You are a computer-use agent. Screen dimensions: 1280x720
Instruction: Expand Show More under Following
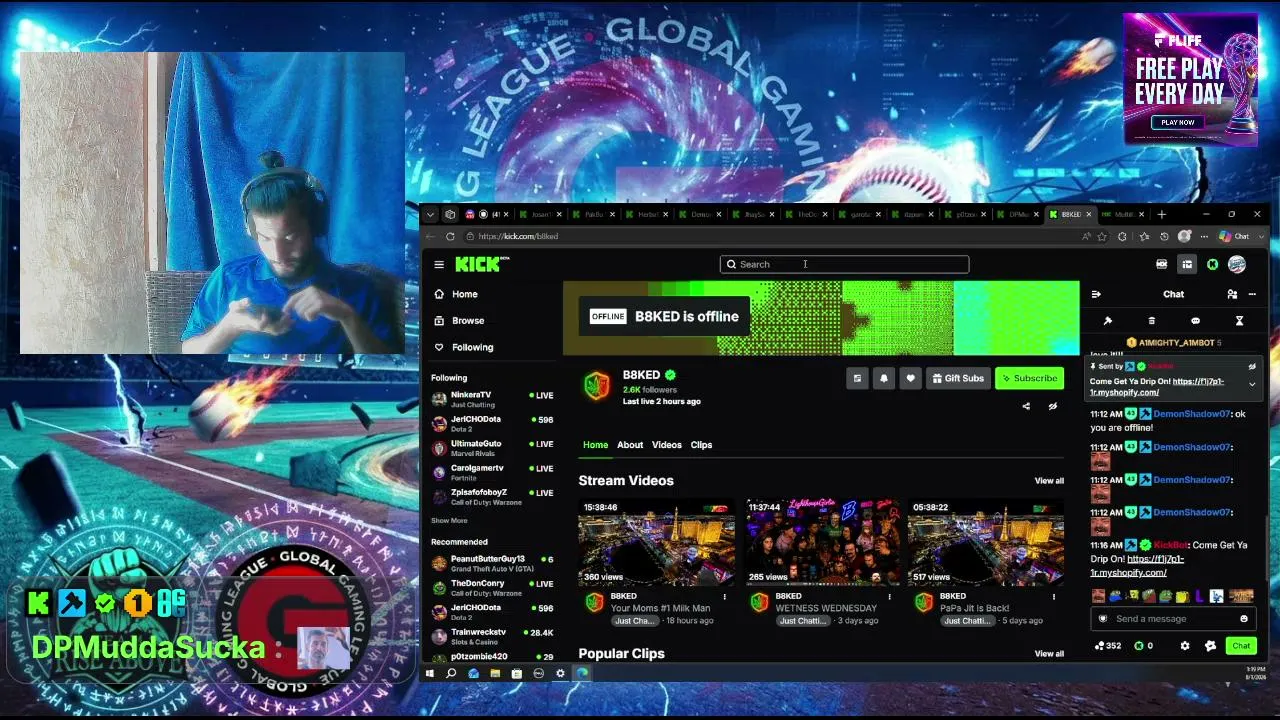point(449,520)
